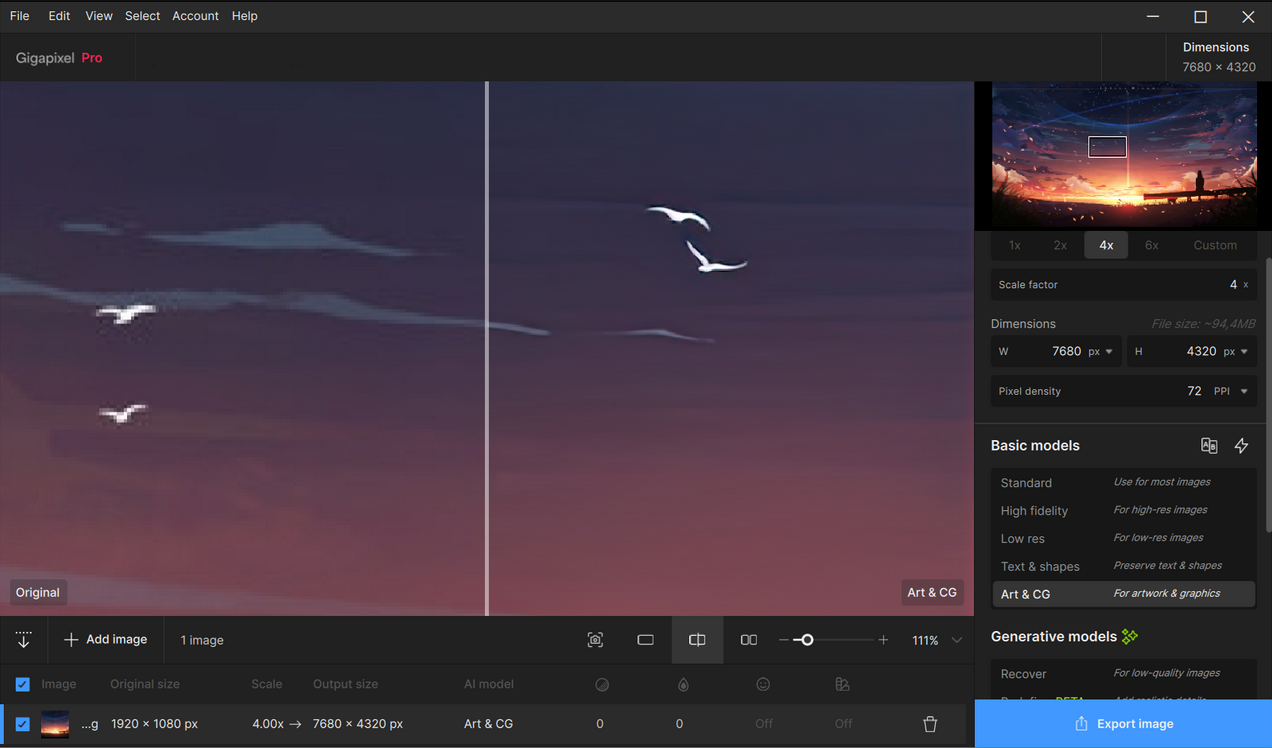Select the 1x scale option

pyautogui.click(x=1014, y=245)
